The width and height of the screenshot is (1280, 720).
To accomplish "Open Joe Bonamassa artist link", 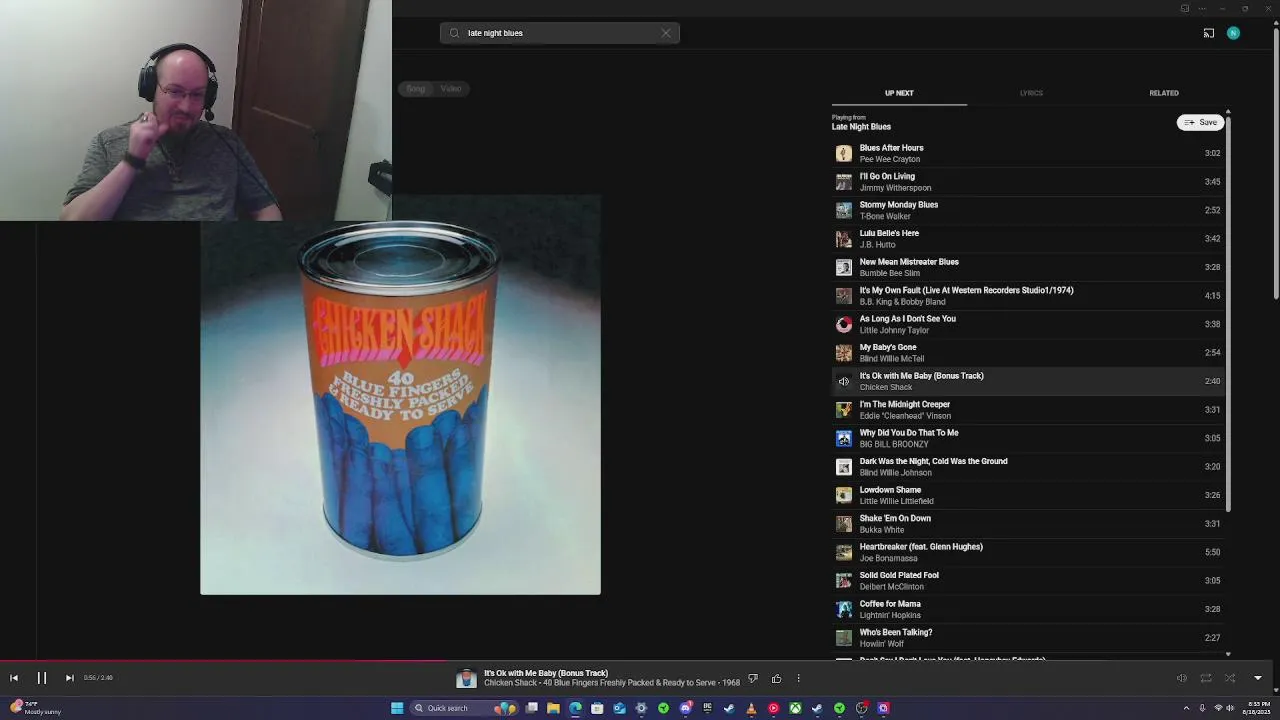I will (888, 558).
